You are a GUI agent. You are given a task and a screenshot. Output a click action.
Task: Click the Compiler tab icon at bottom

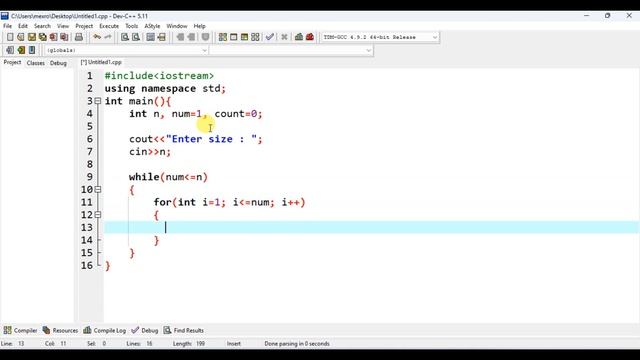click(7, 330)
